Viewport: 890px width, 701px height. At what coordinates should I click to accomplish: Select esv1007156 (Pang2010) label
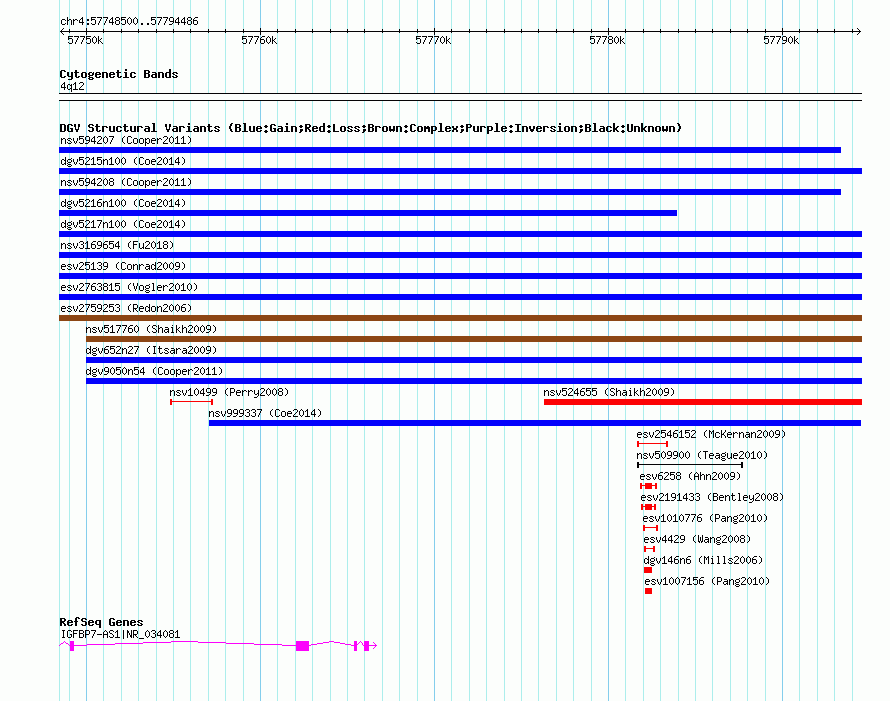click(x=707, y=581)
